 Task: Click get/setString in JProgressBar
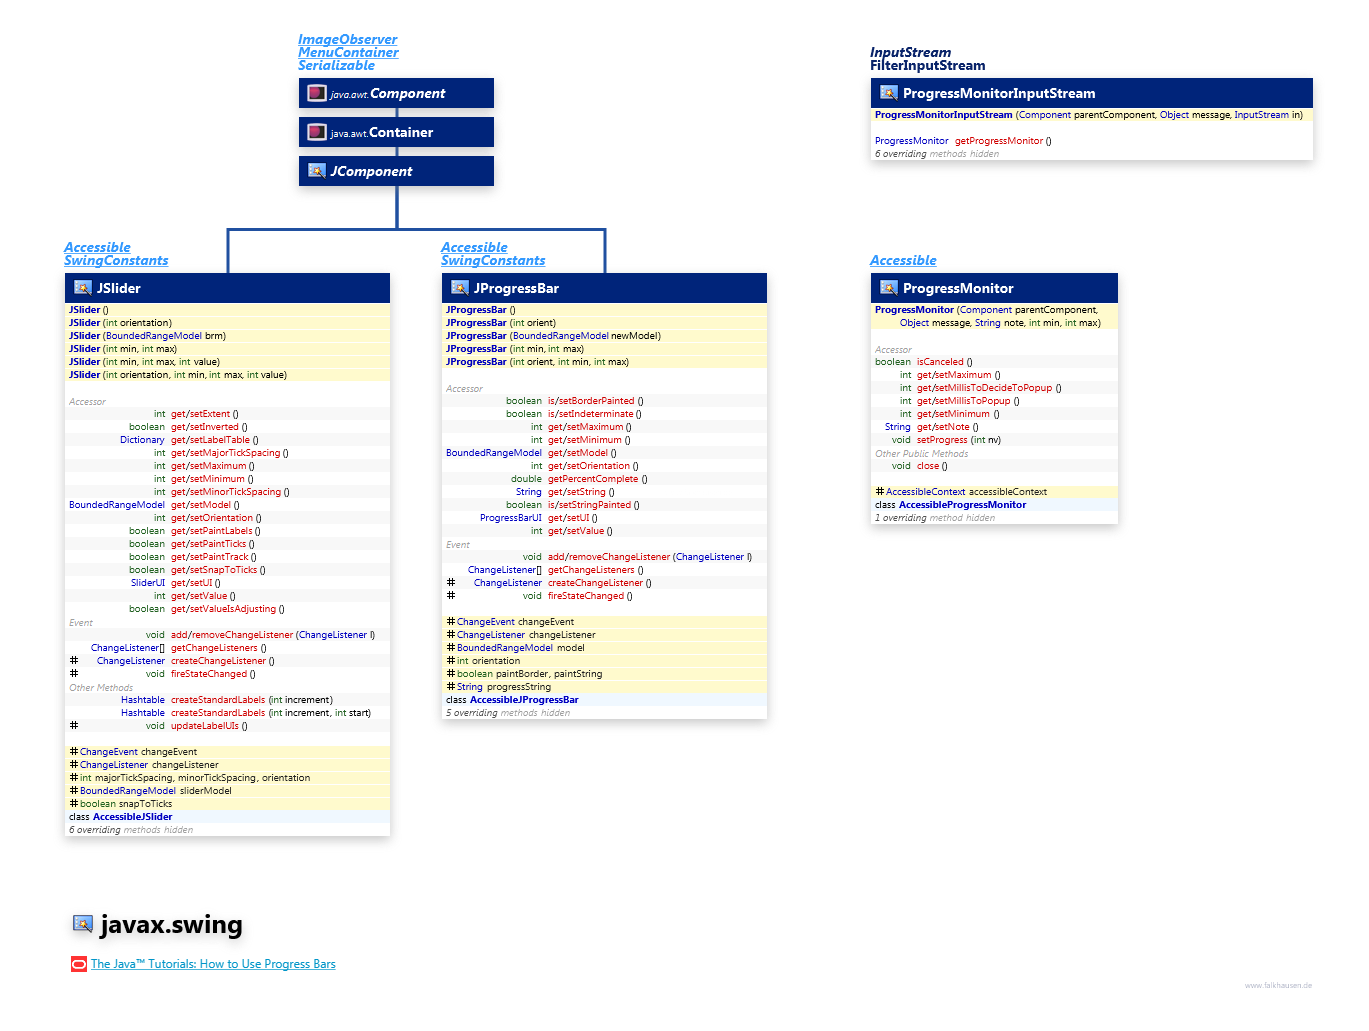click(577, 492)
